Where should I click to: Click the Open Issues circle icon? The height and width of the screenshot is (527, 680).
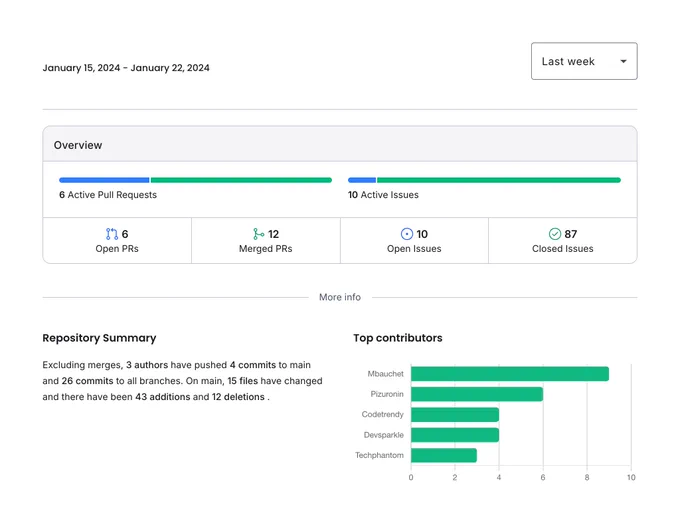(x=407, y=234)
